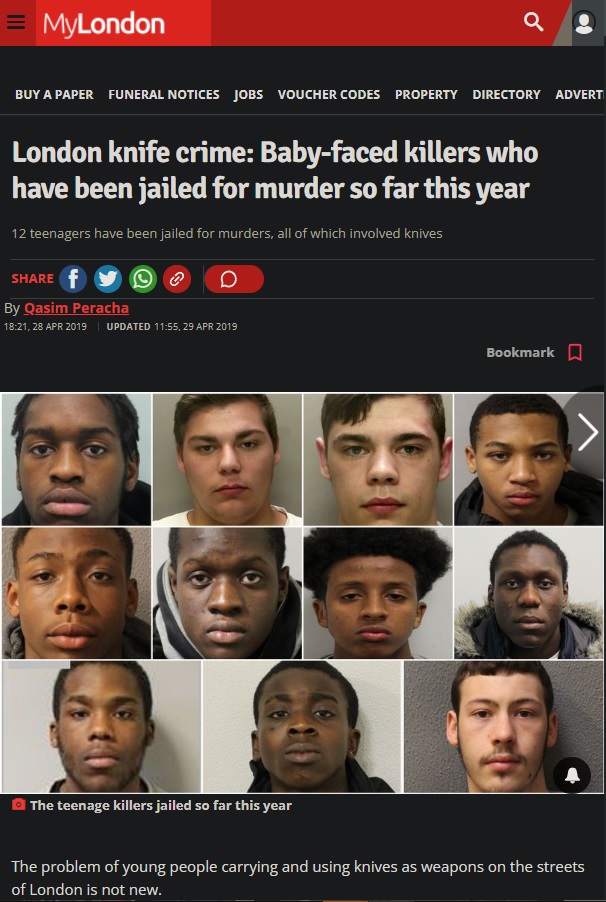Screen dimensions: 606x902
Task: Open the teenage killers collage image
Action: point(303,593)
